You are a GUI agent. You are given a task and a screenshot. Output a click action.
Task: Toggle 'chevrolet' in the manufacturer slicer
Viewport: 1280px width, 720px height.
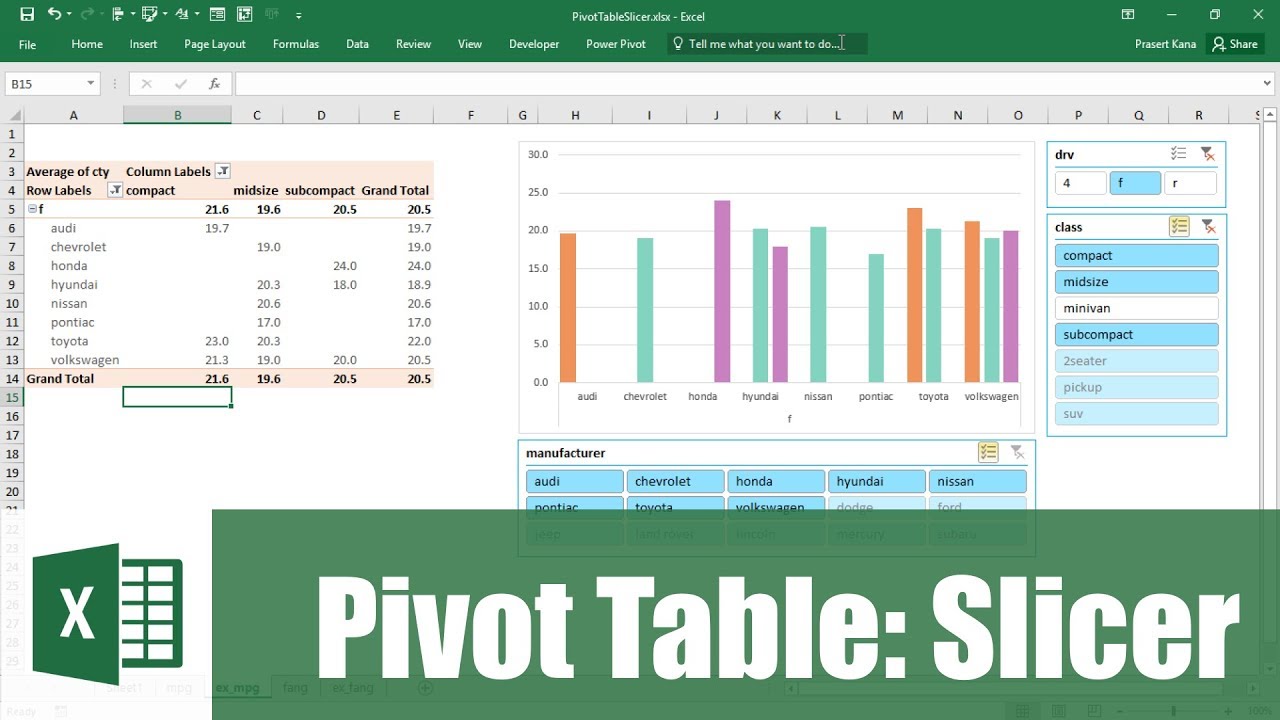click(x=676, y=482)
